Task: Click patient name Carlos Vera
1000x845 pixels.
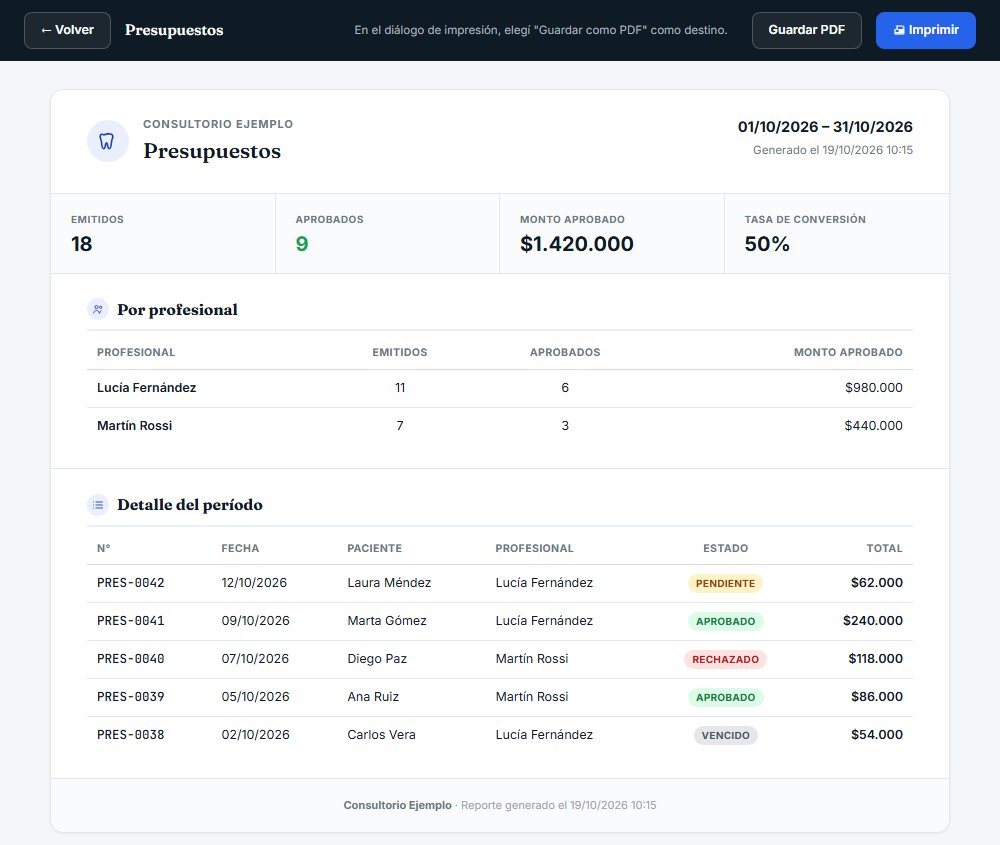Action: [381, 735]
